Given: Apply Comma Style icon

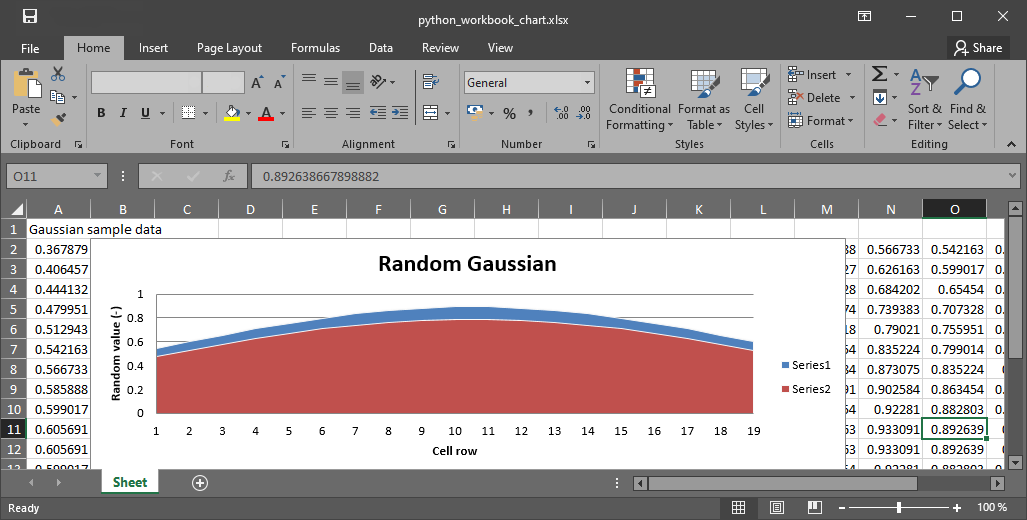Looking at the screenshot, I should coord(531,113).
